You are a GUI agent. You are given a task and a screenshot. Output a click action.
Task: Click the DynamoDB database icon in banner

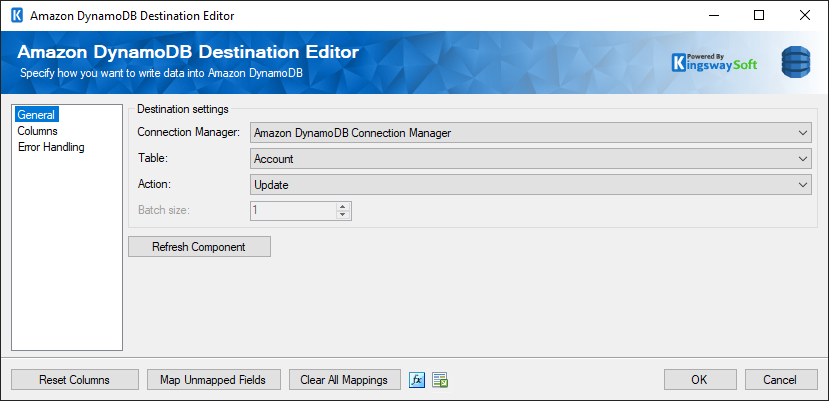[796, 62]
